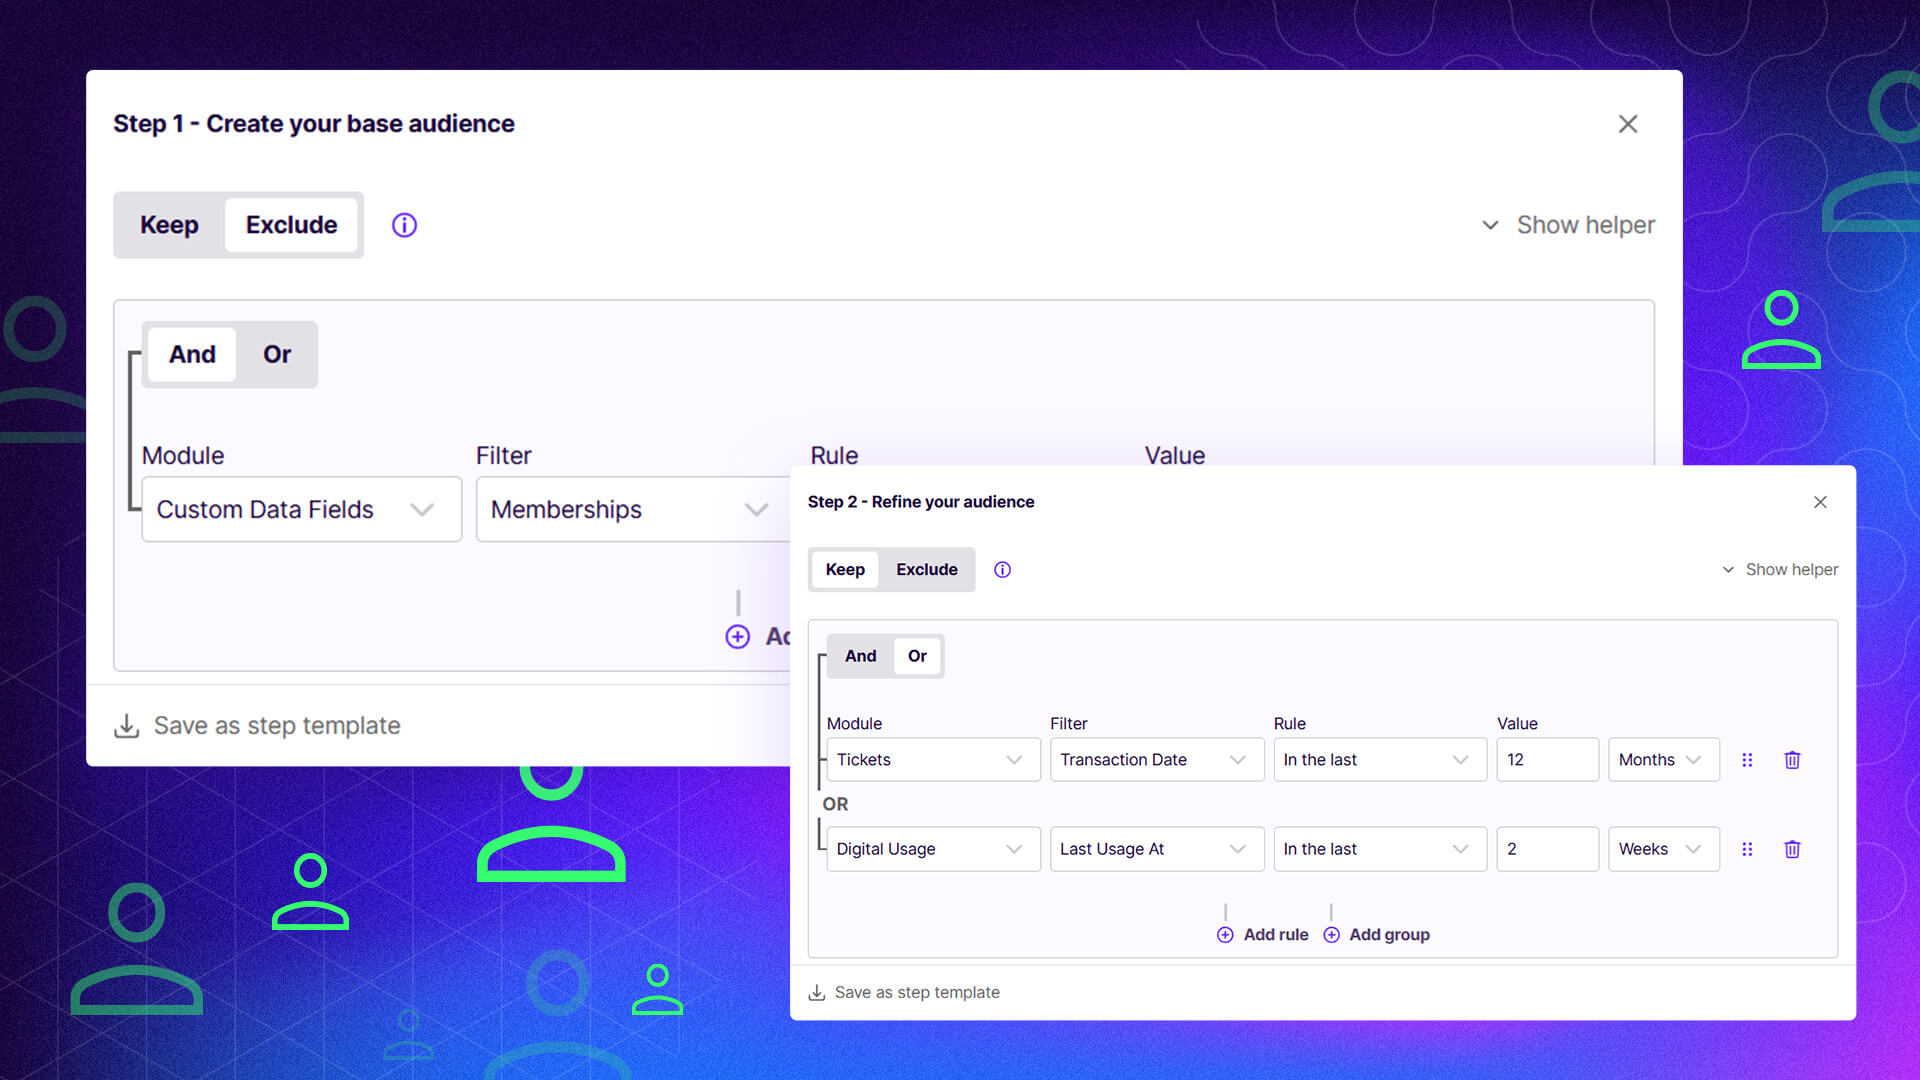Open the Memberships filter dropdown
Screen dimensions: 1920x1080
click(630, 509)
